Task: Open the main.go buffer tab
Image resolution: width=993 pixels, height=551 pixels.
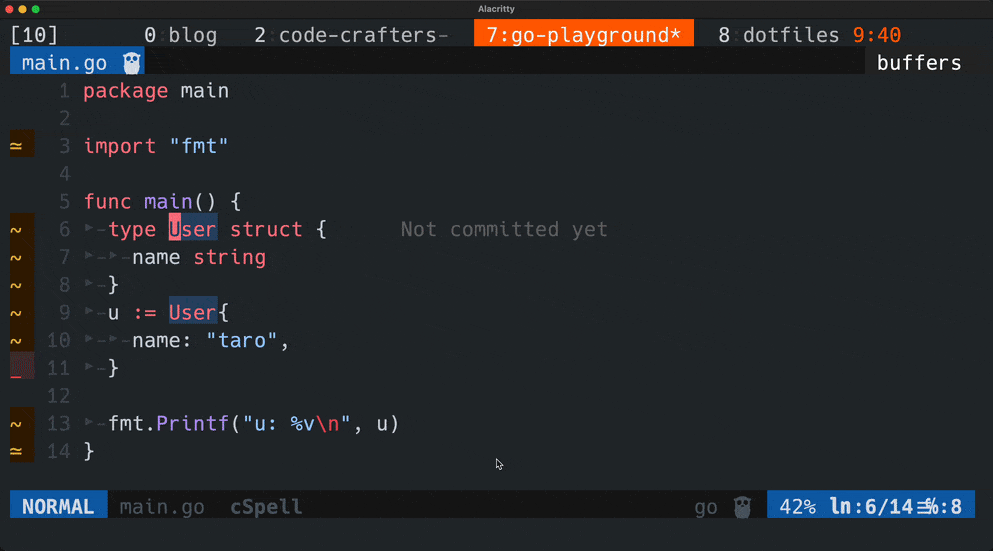Action: [64, 64]
